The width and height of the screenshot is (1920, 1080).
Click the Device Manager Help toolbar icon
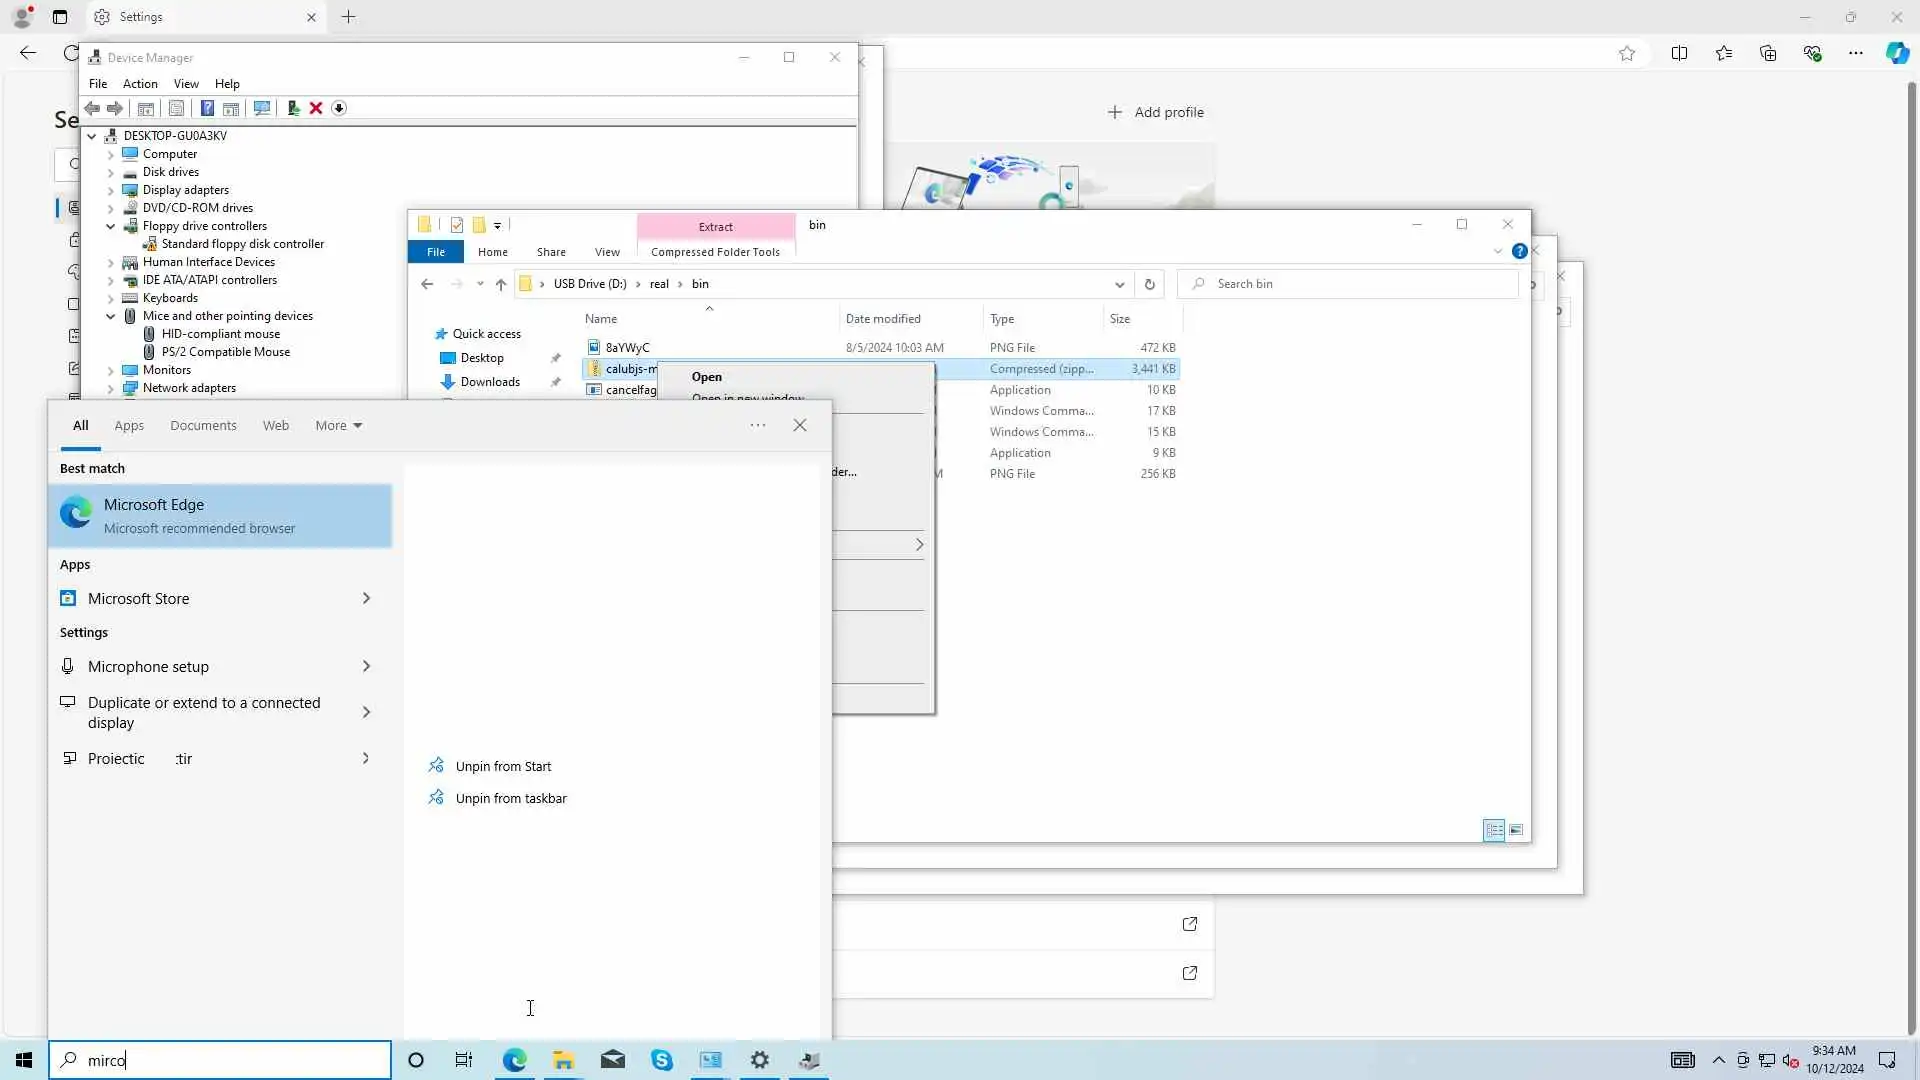coord(207,108)
